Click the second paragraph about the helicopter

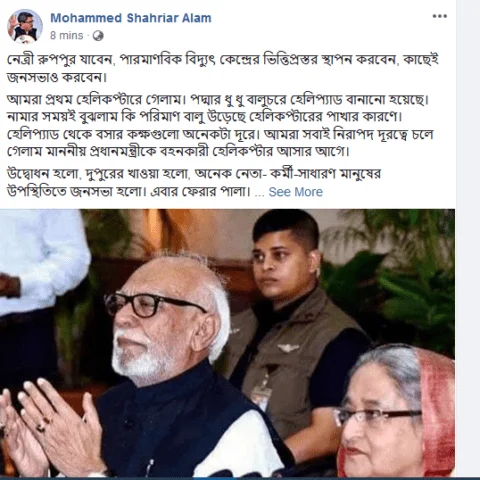pyautogui.click(x=220, y=126)
